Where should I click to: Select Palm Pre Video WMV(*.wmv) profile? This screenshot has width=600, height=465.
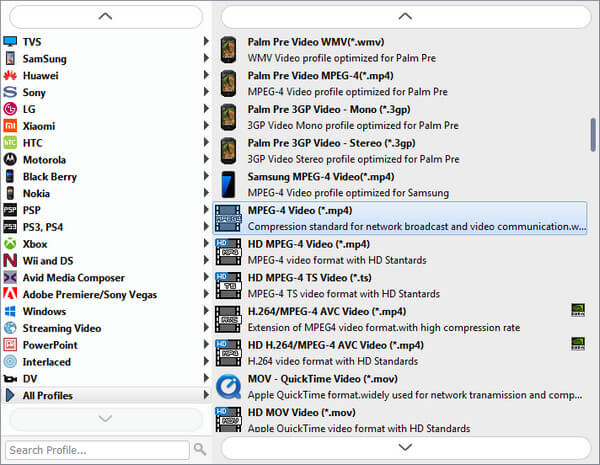(x=400, y=50)
